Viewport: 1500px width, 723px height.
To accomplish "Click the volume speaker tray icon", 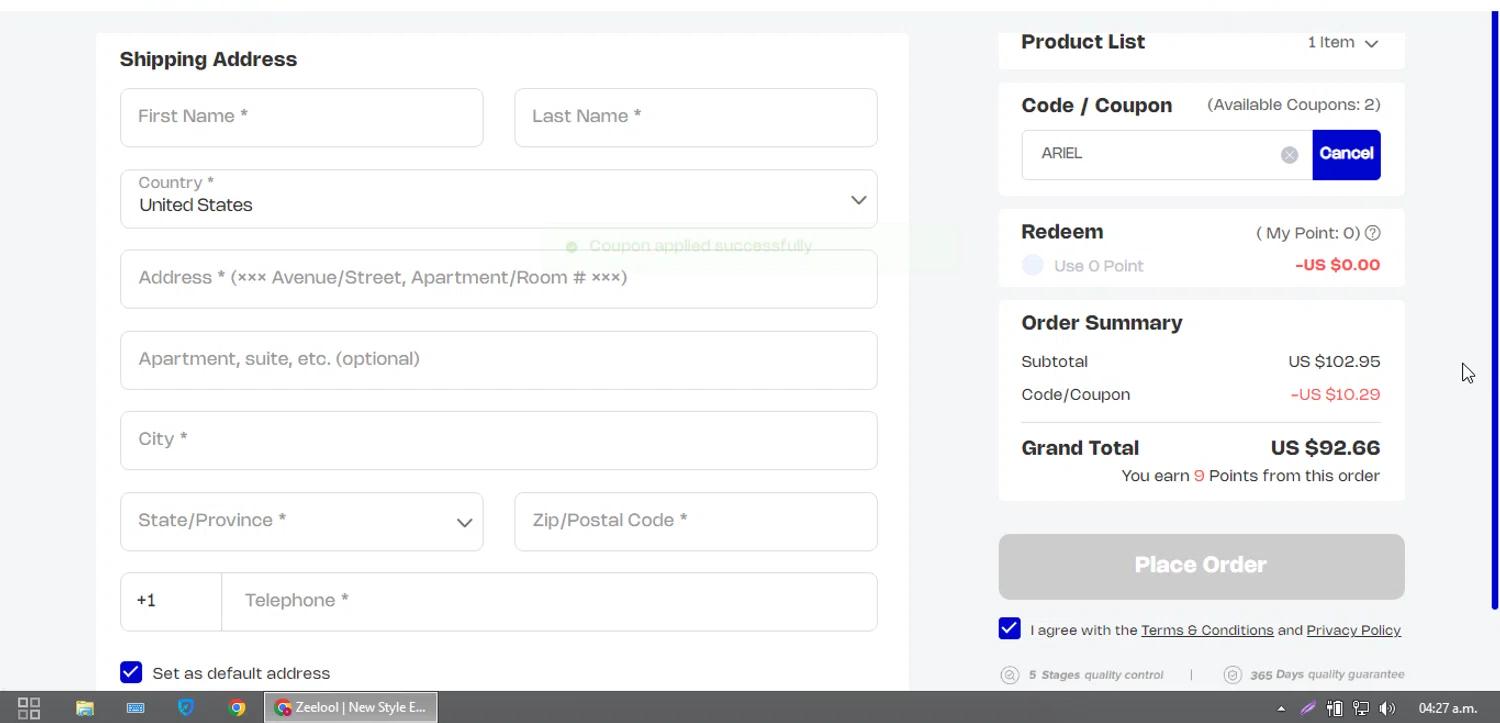I will pyautogui.click(x=1387, y=708).
